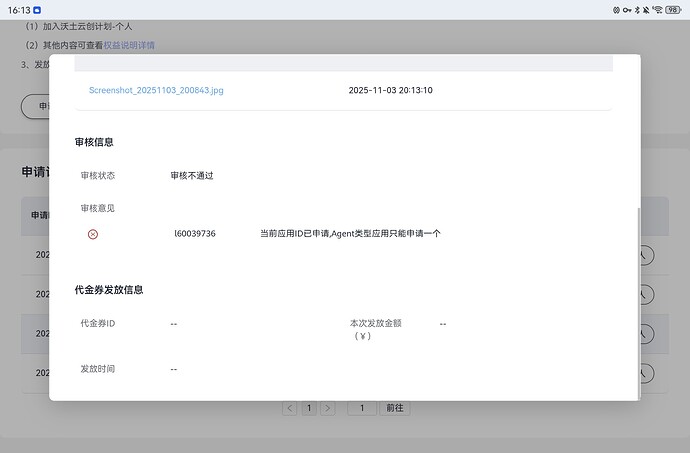Viewport: 690px width, 453px height.
Task: Click the '--' value next to 本次发放金额
Action: click(x=443, y=324)
